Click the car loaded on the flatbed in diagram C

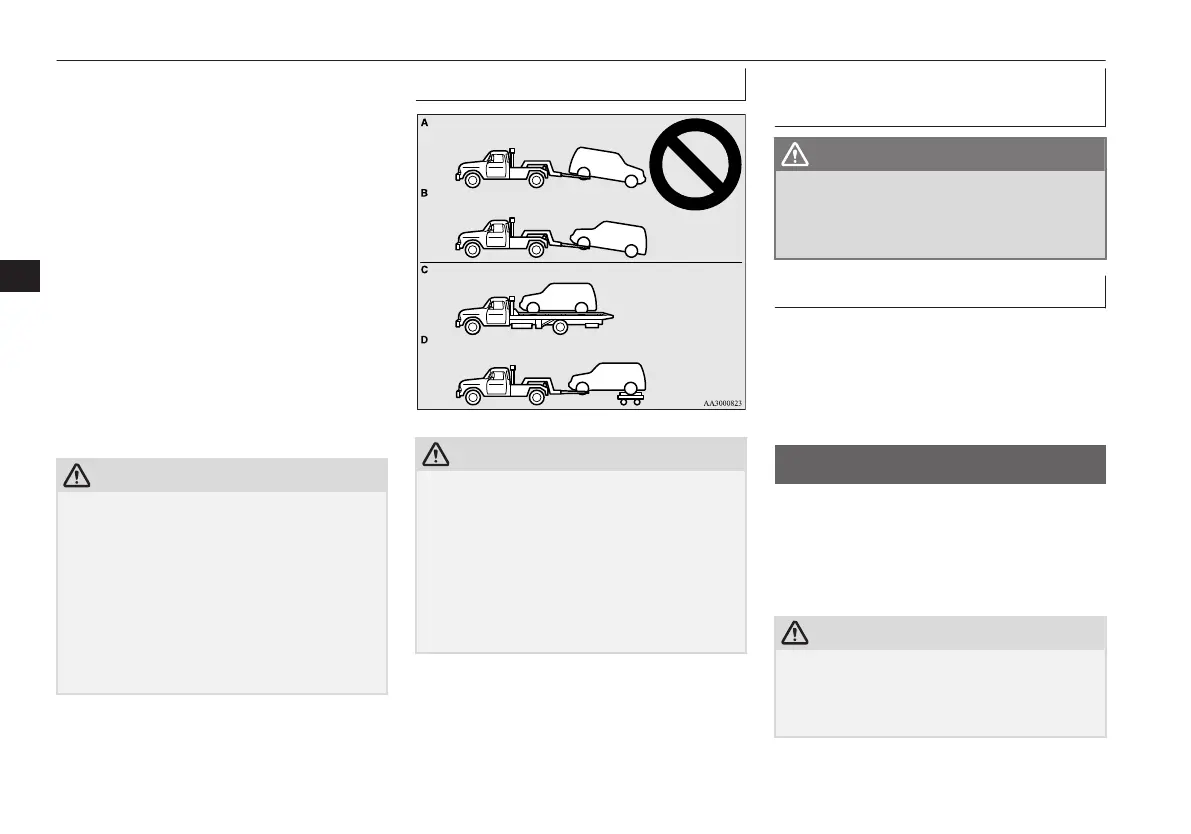tap(558, 298)
